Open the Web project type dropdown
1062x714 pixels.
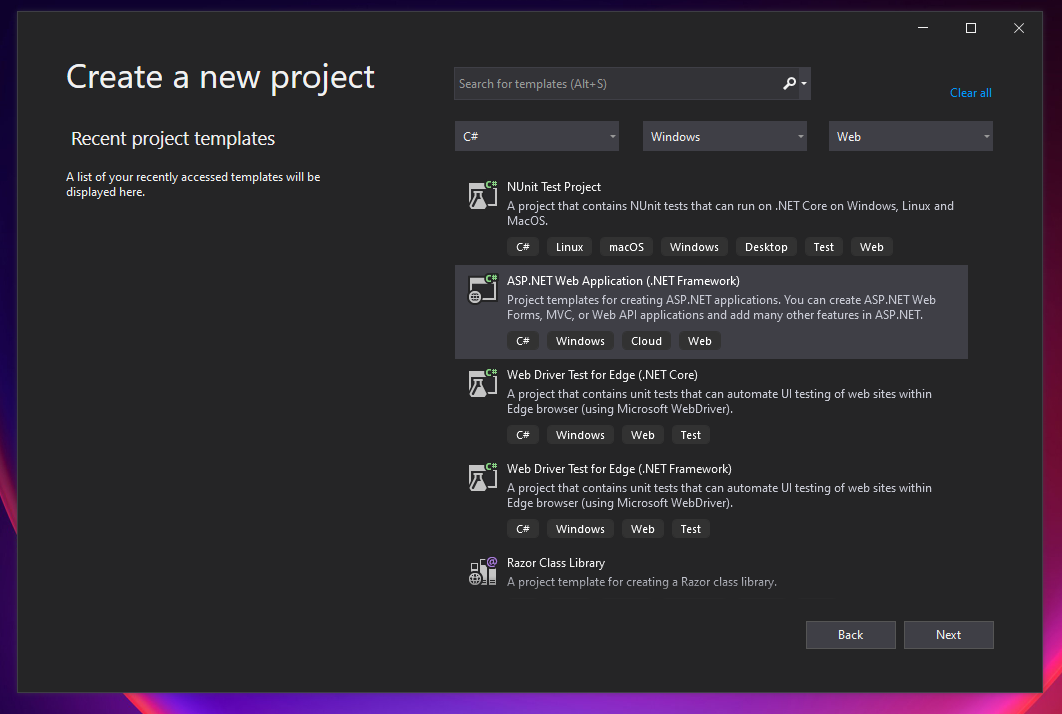910,136
